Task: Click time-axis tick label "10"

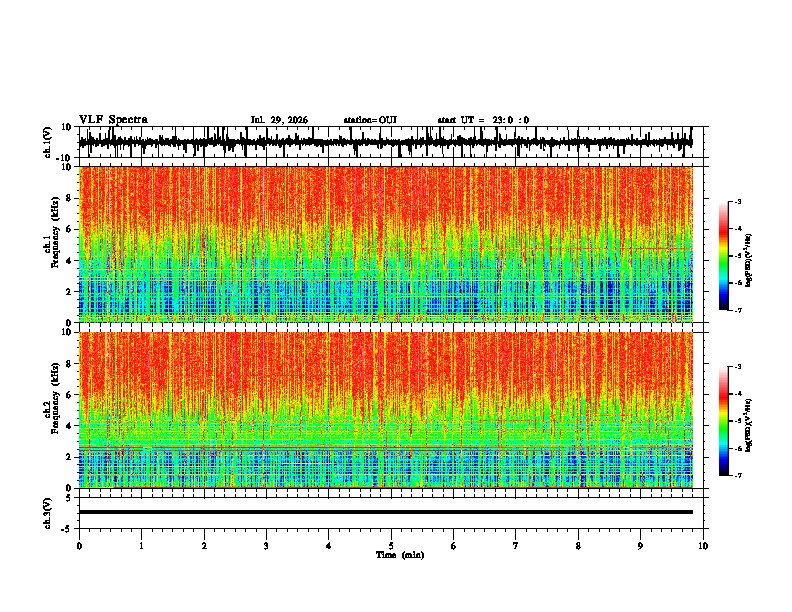Action: [703, 546]
